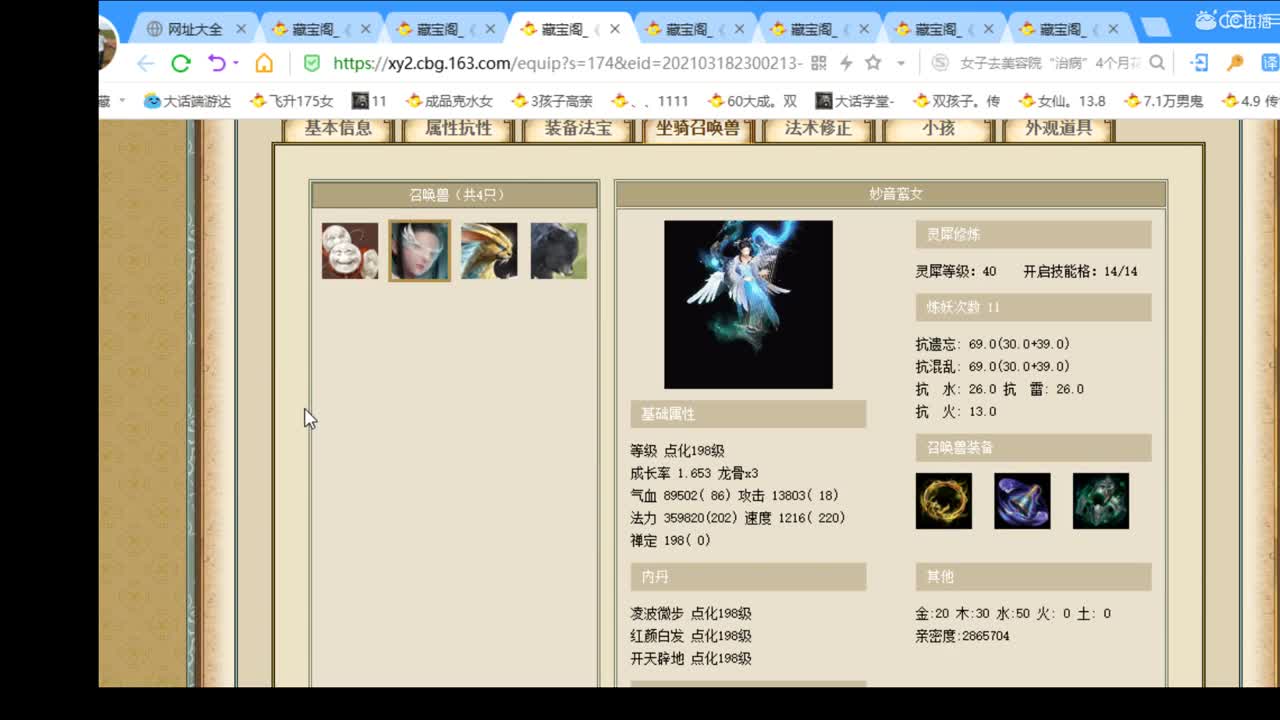This screenshot has height=720, width=1280.
Task: Open the 飞升175女 bookmark
Action: click(x=291, y=101)
